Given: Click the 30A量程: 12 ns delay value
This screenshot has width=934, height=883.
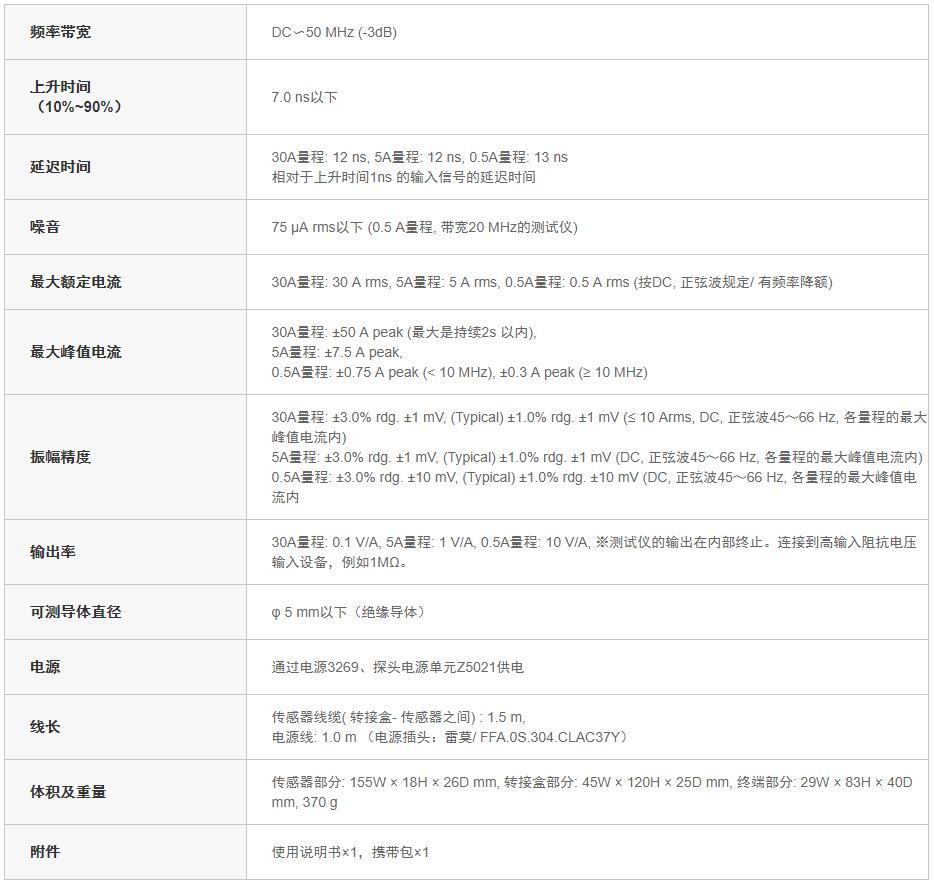Looking at the screenshot, I should coord(326,157).
